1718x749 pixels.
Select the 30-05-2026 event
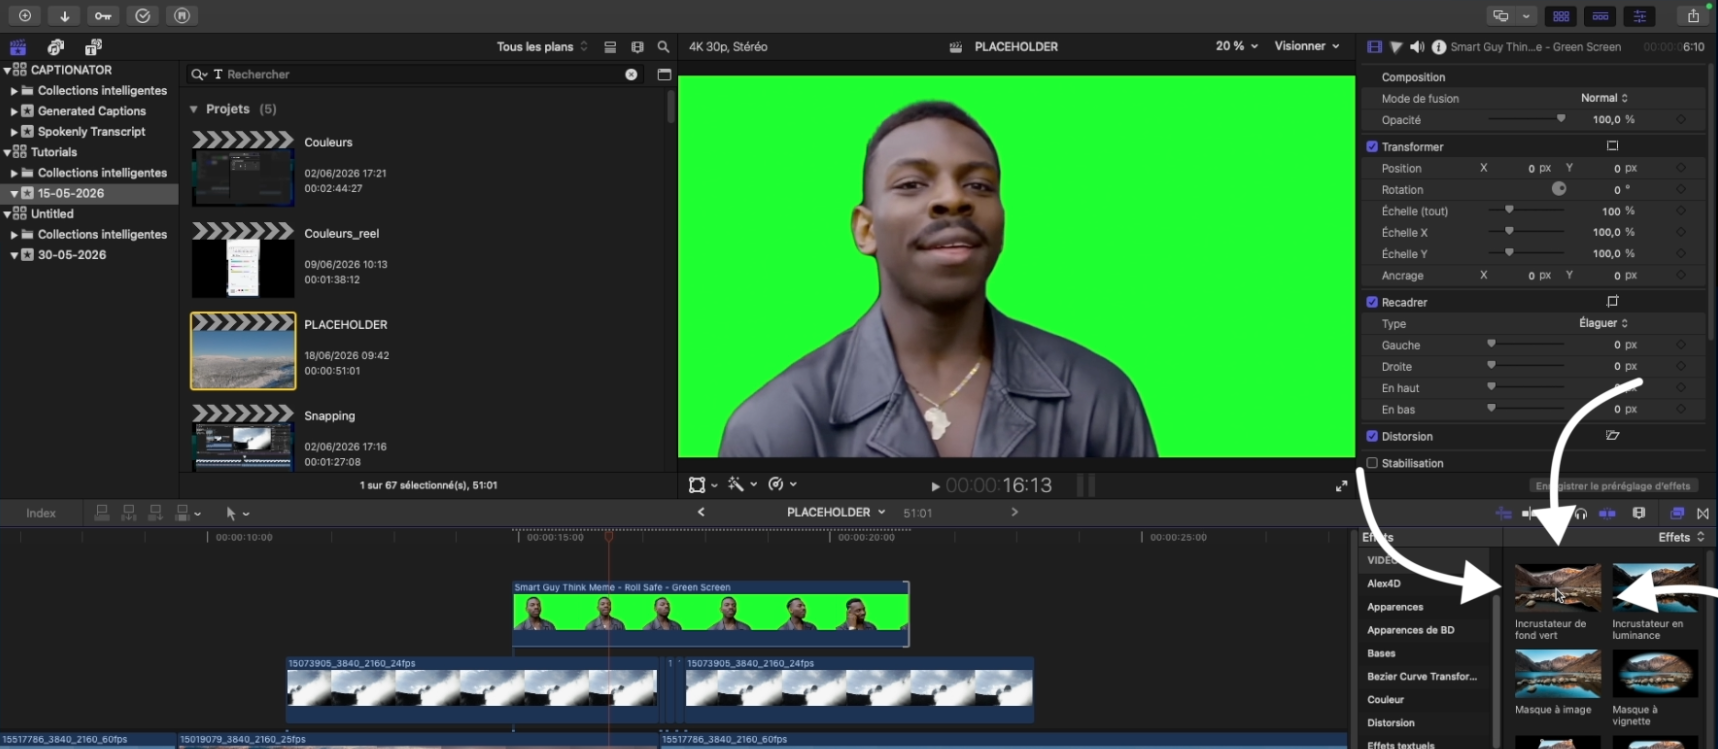tap(71, 255)
